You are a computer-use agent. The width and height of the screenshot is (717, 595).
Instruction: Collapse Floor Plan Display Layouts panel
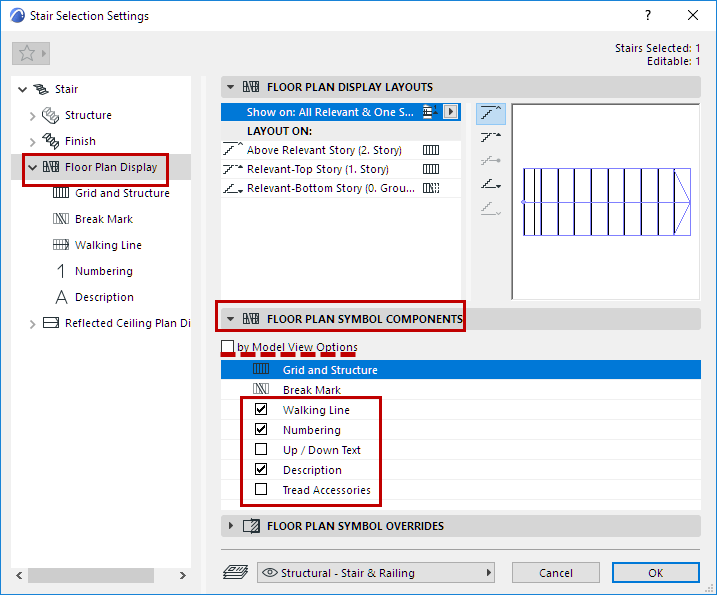(x=230, y=87)
